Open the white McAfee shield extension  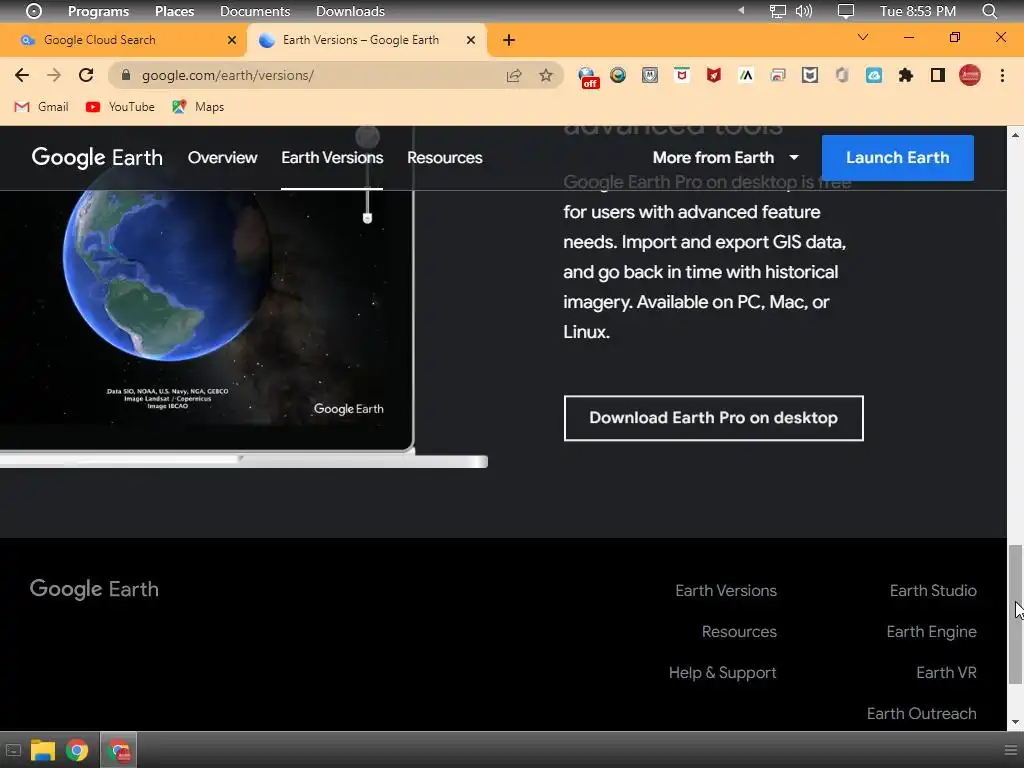coord(682,75)
